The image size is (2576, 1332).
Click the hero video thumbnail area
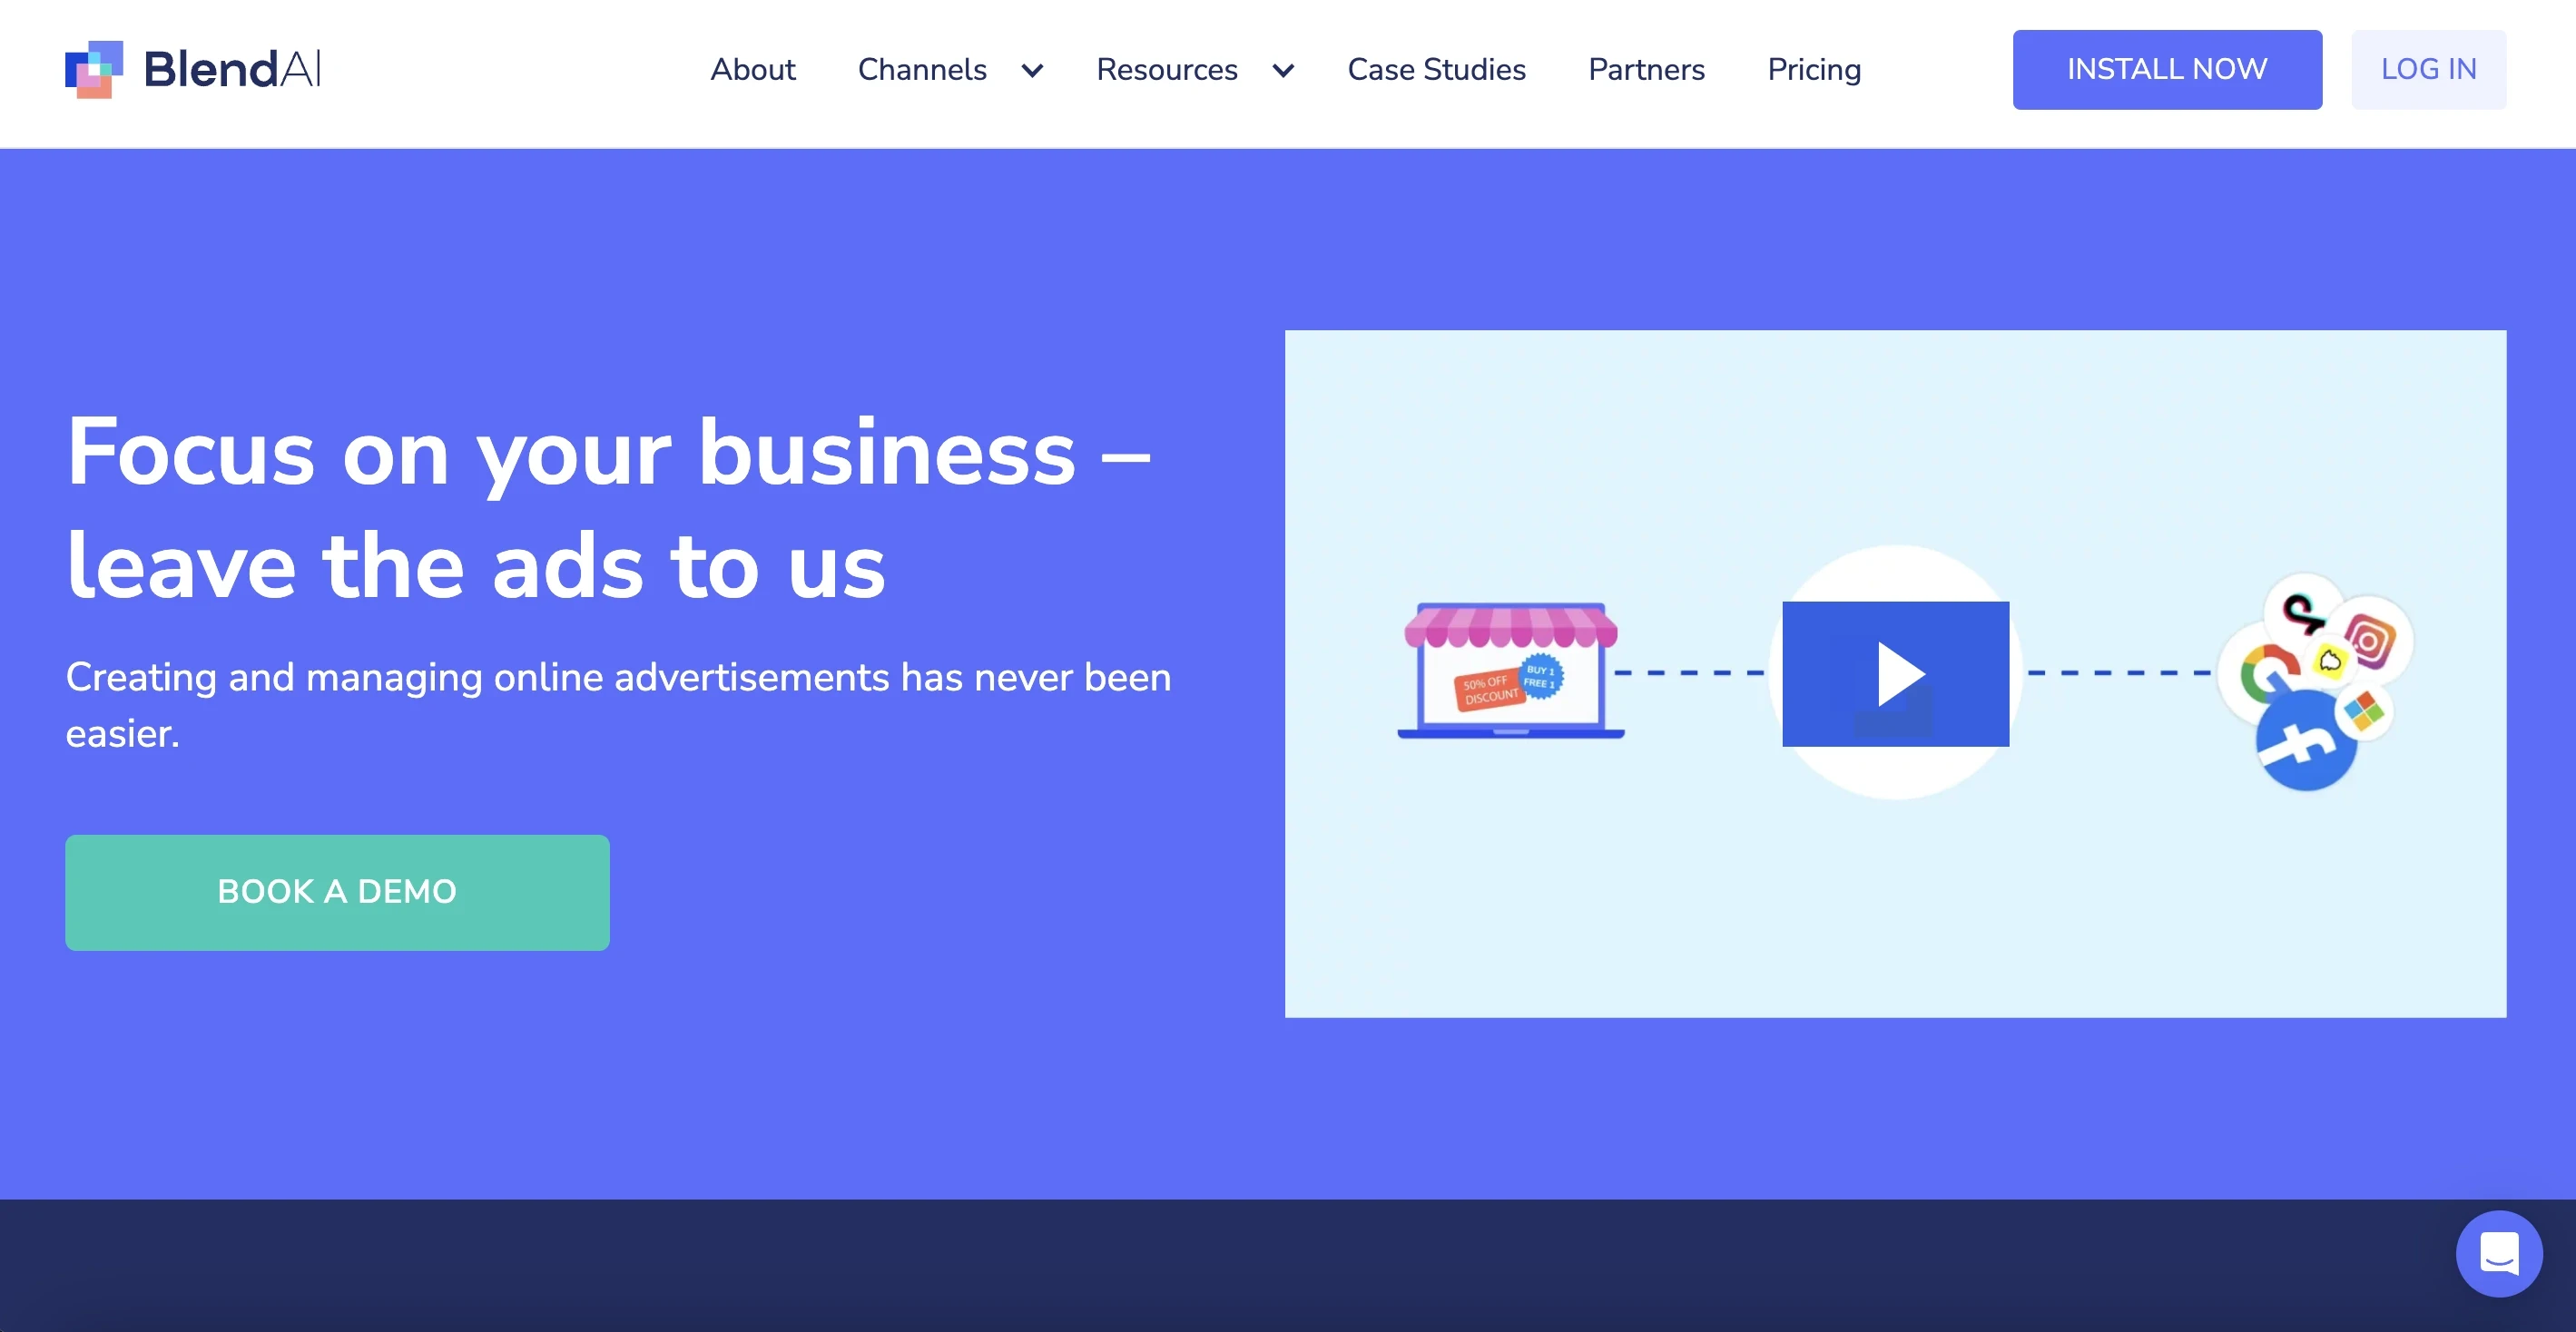(1895, 673)
